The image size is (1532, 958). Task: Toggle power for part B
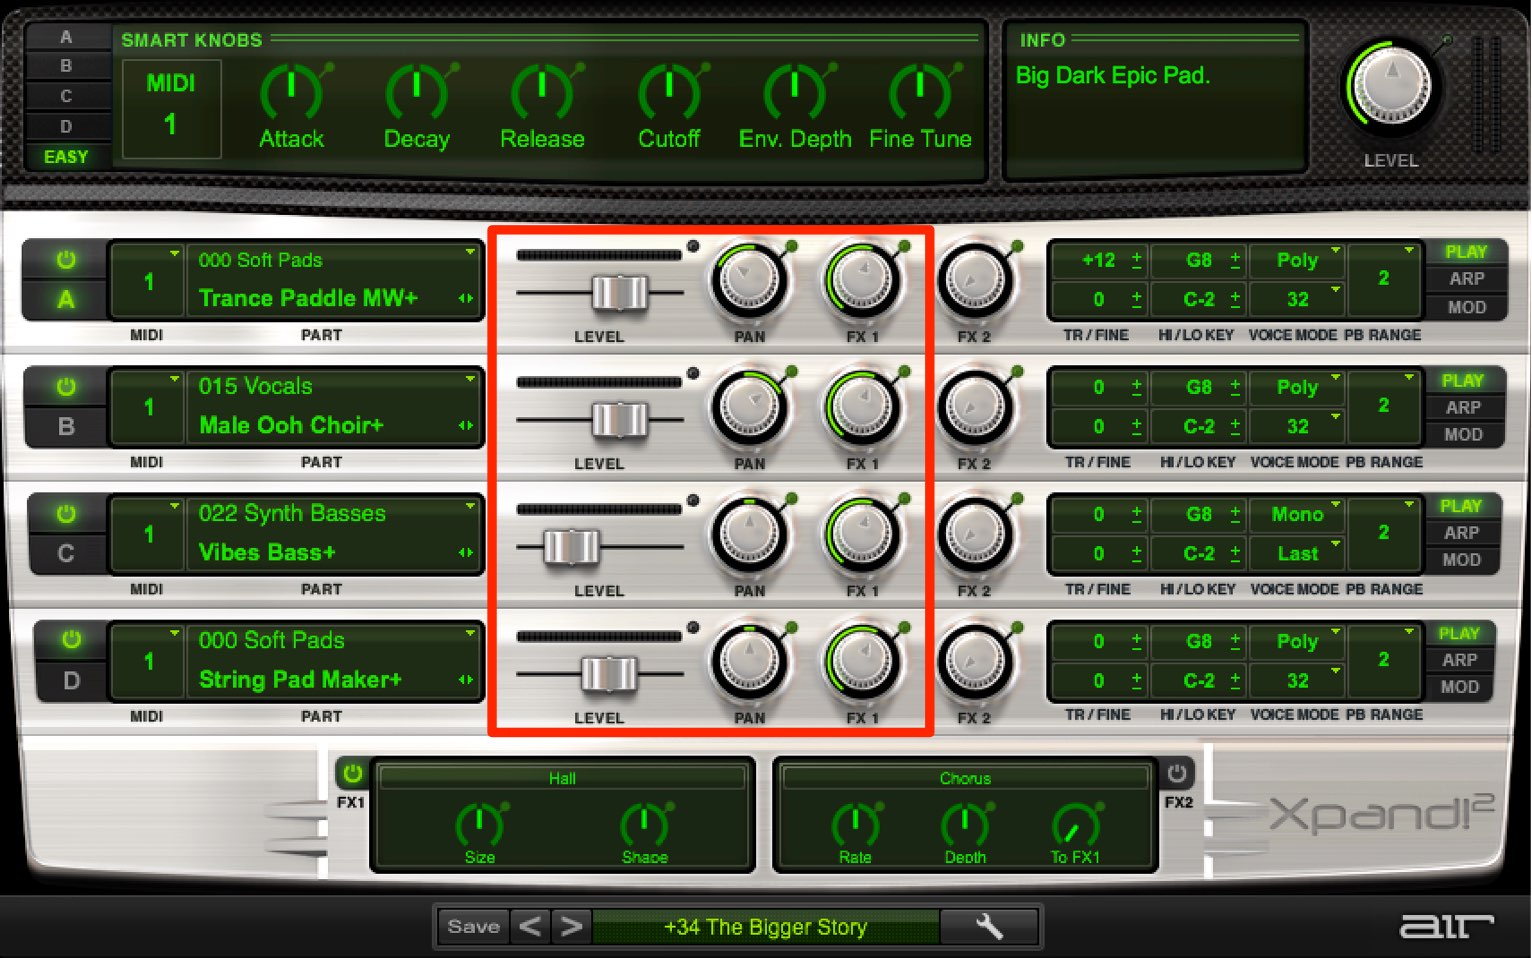pyautogui.click(x=66, y=387)
